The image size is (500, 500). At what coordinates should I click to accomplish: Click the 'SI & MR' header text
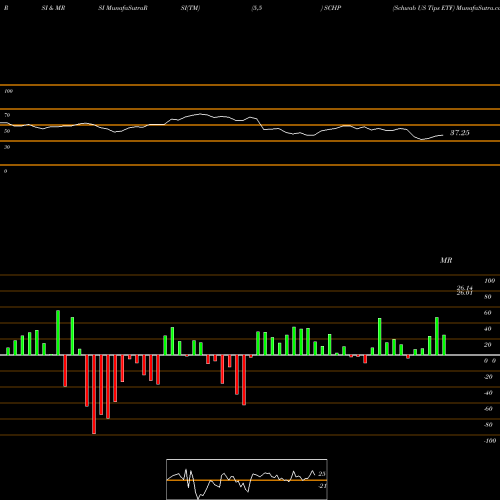[53, 8]
